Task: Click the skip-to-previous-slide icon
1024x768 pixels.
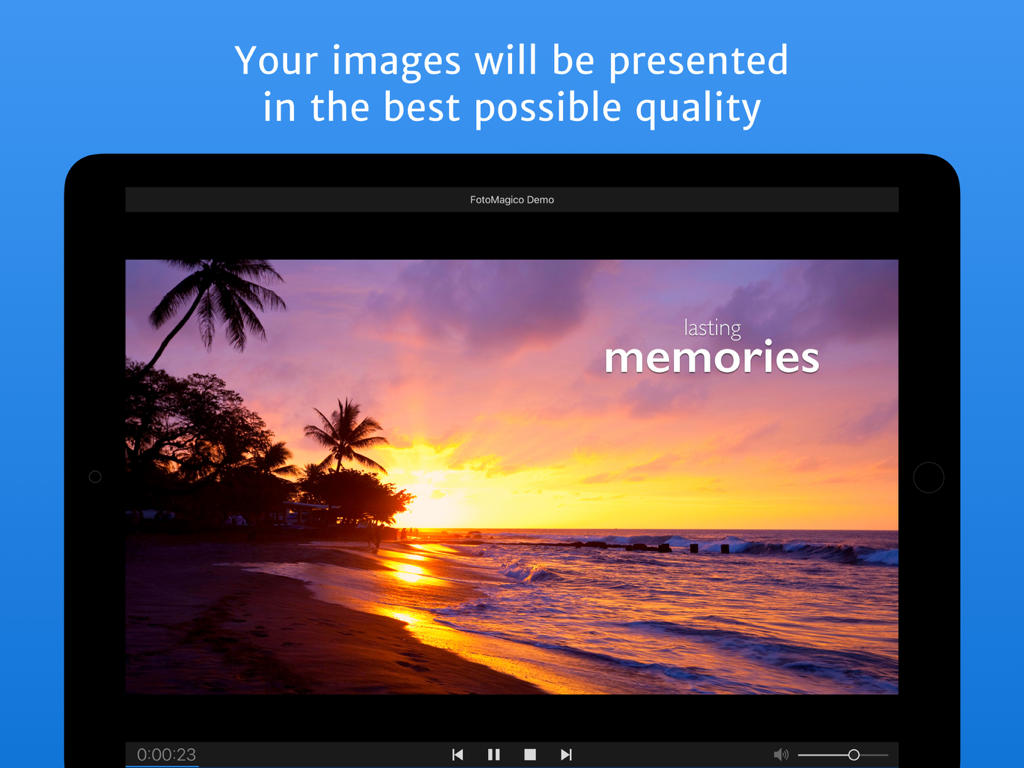Action: (458, 755)
